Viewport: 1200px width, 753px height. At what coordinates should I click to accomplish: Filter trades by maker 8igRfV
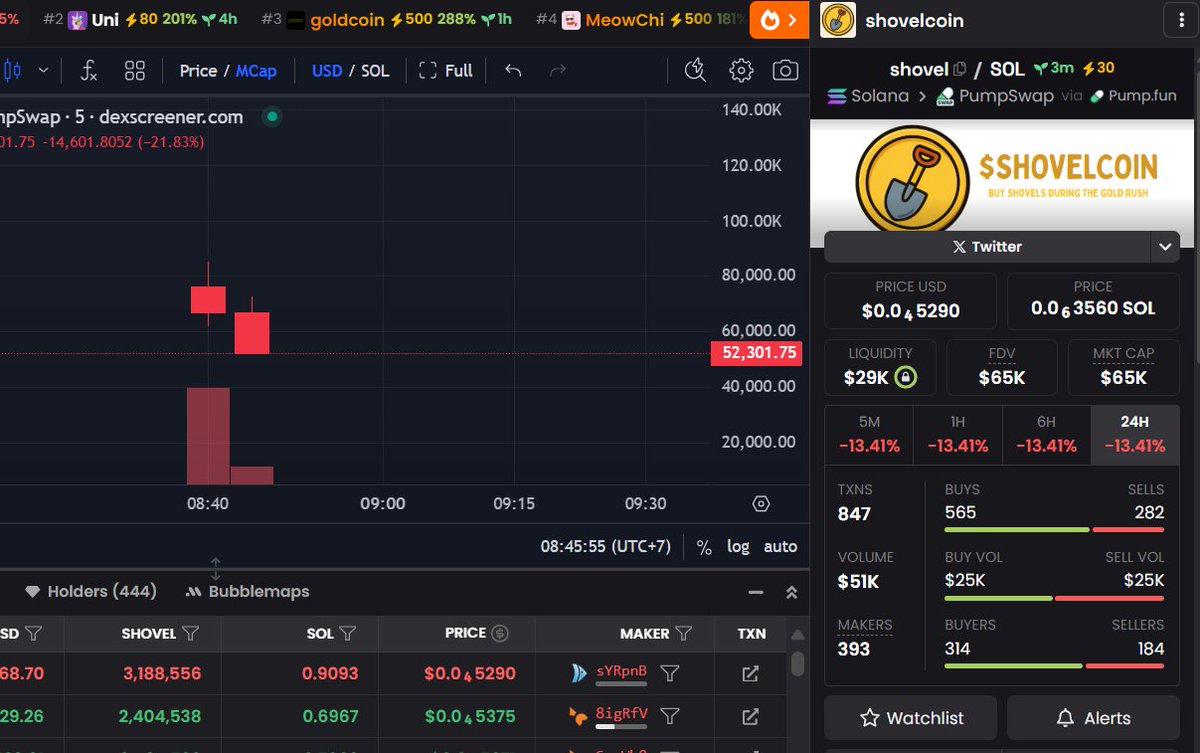670,716
